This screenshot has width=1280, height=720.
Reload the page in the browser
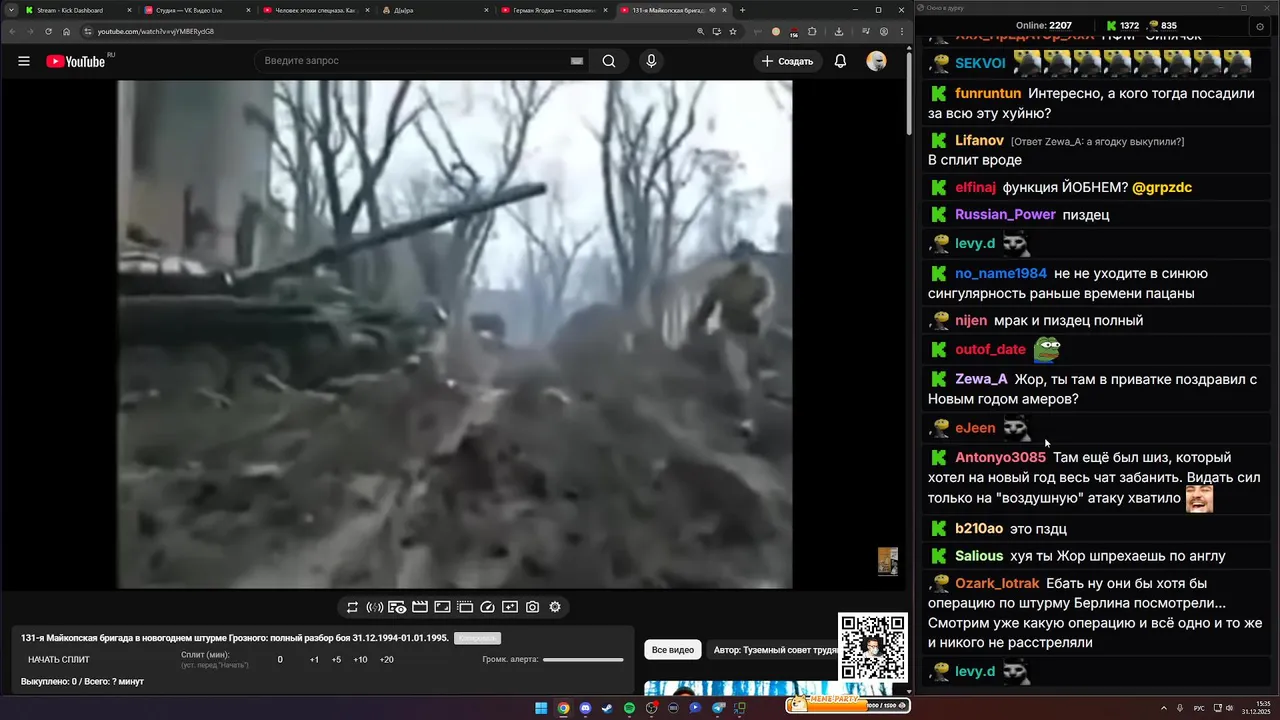[48, 31]
